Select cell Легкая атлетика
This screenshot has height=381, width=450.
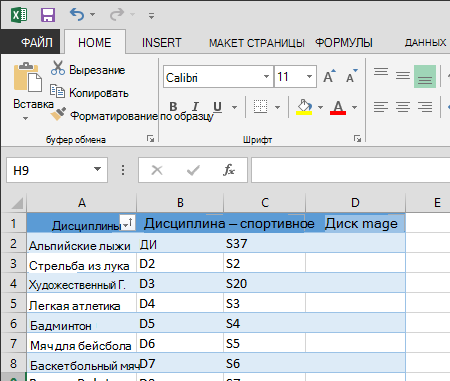pos(82,303)
